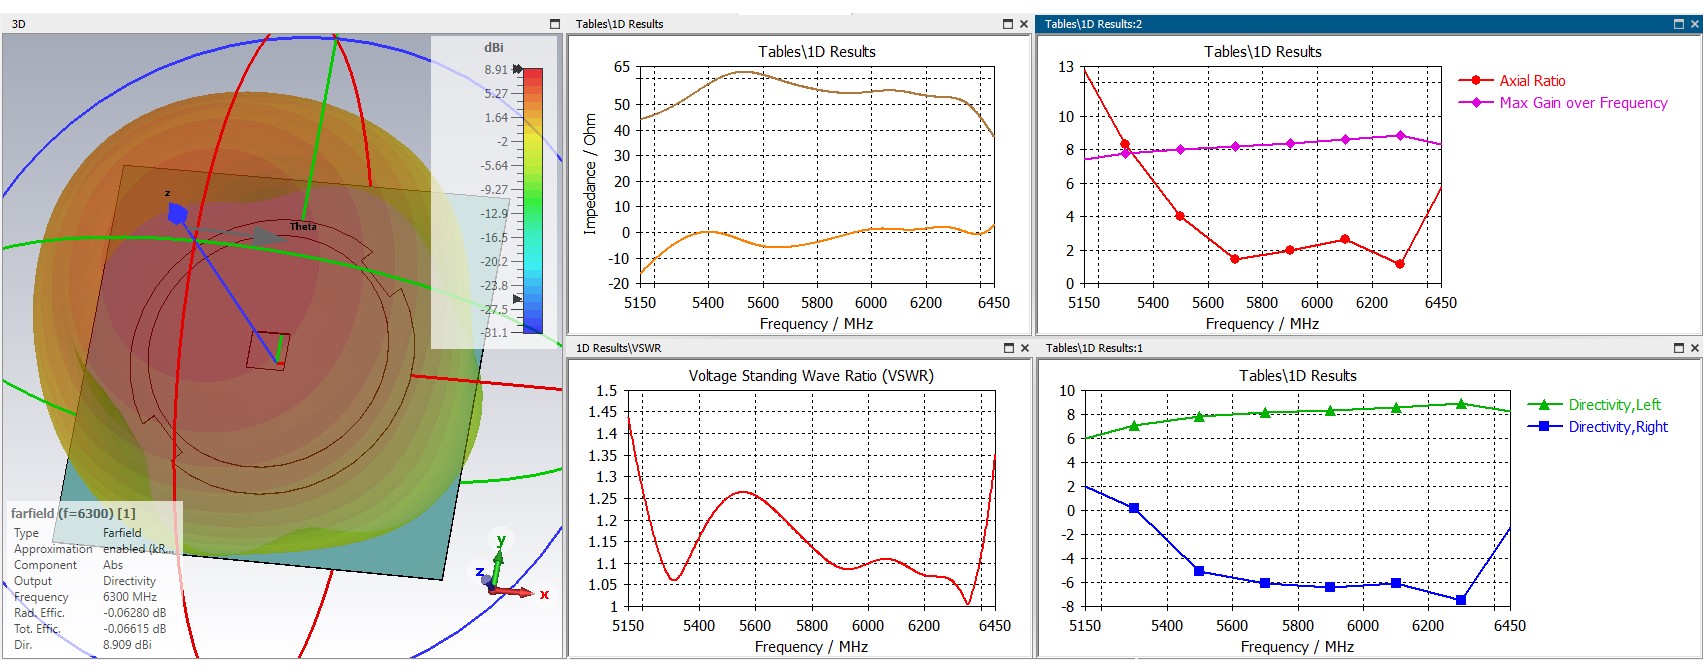
Task: Click the lower color scale arrow marker
Action: [517, 299]
